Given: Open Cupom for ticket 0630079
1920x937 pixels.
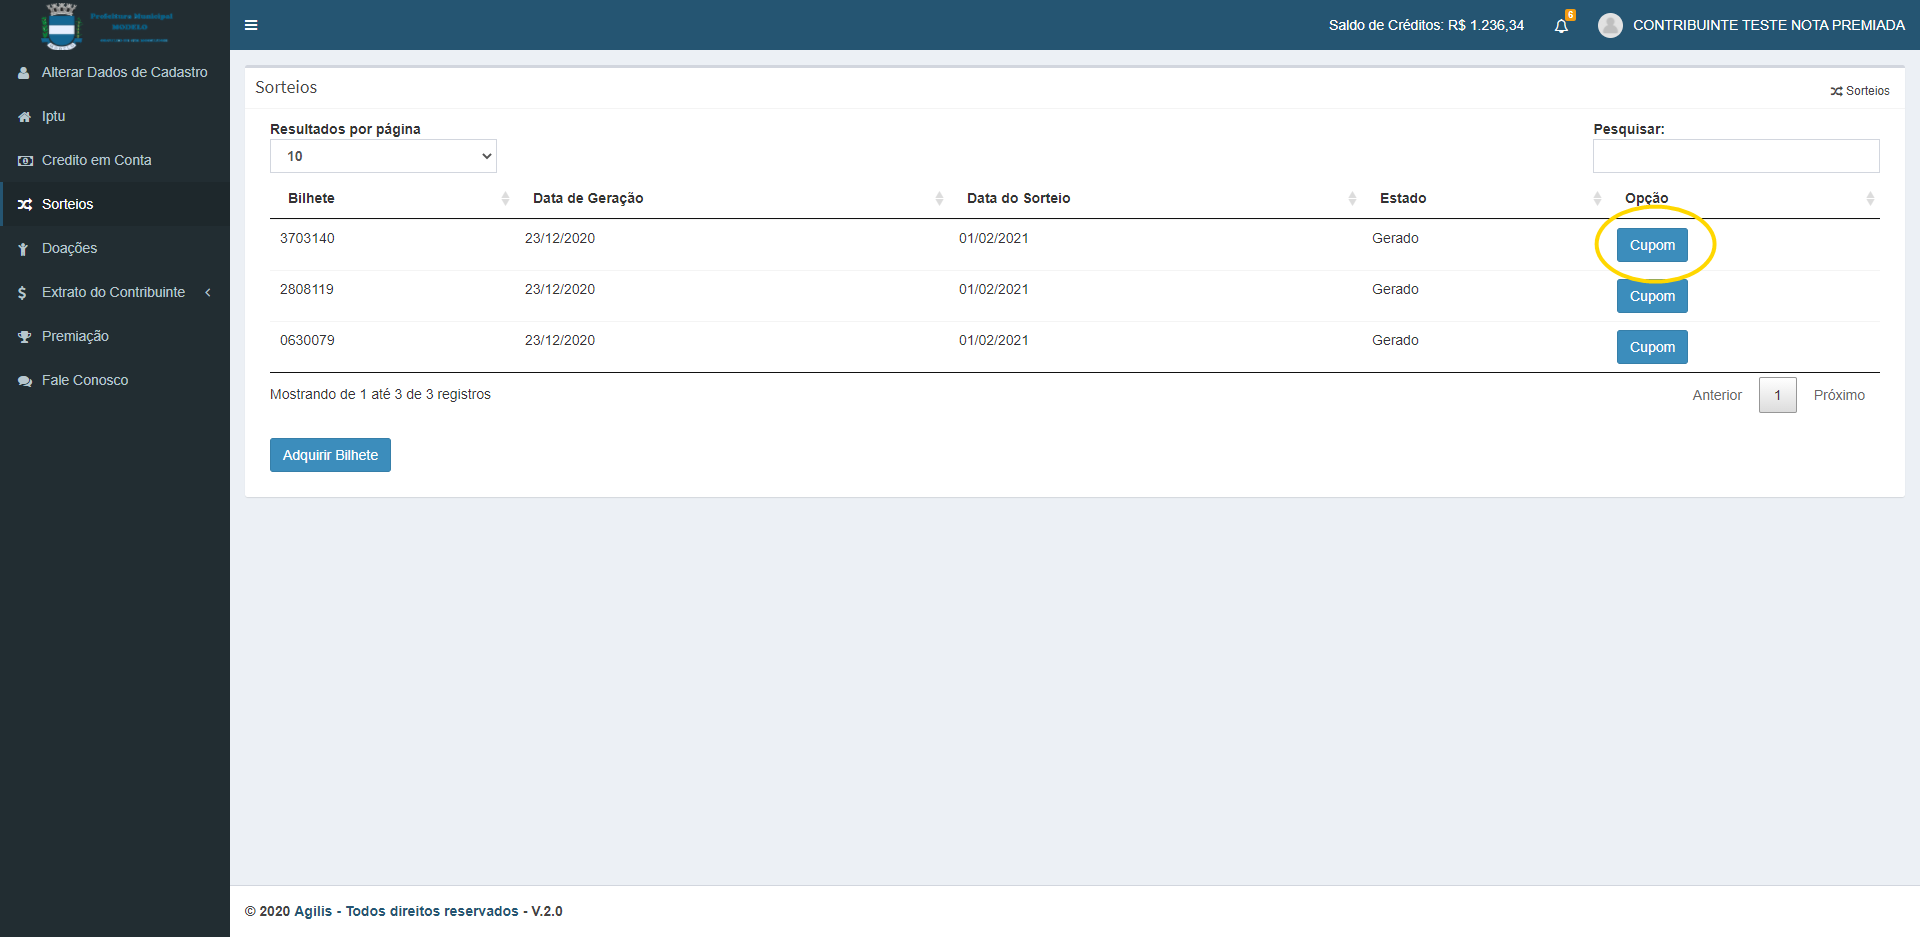Looking at the screenshot, I should click(x=1652, y=347).
